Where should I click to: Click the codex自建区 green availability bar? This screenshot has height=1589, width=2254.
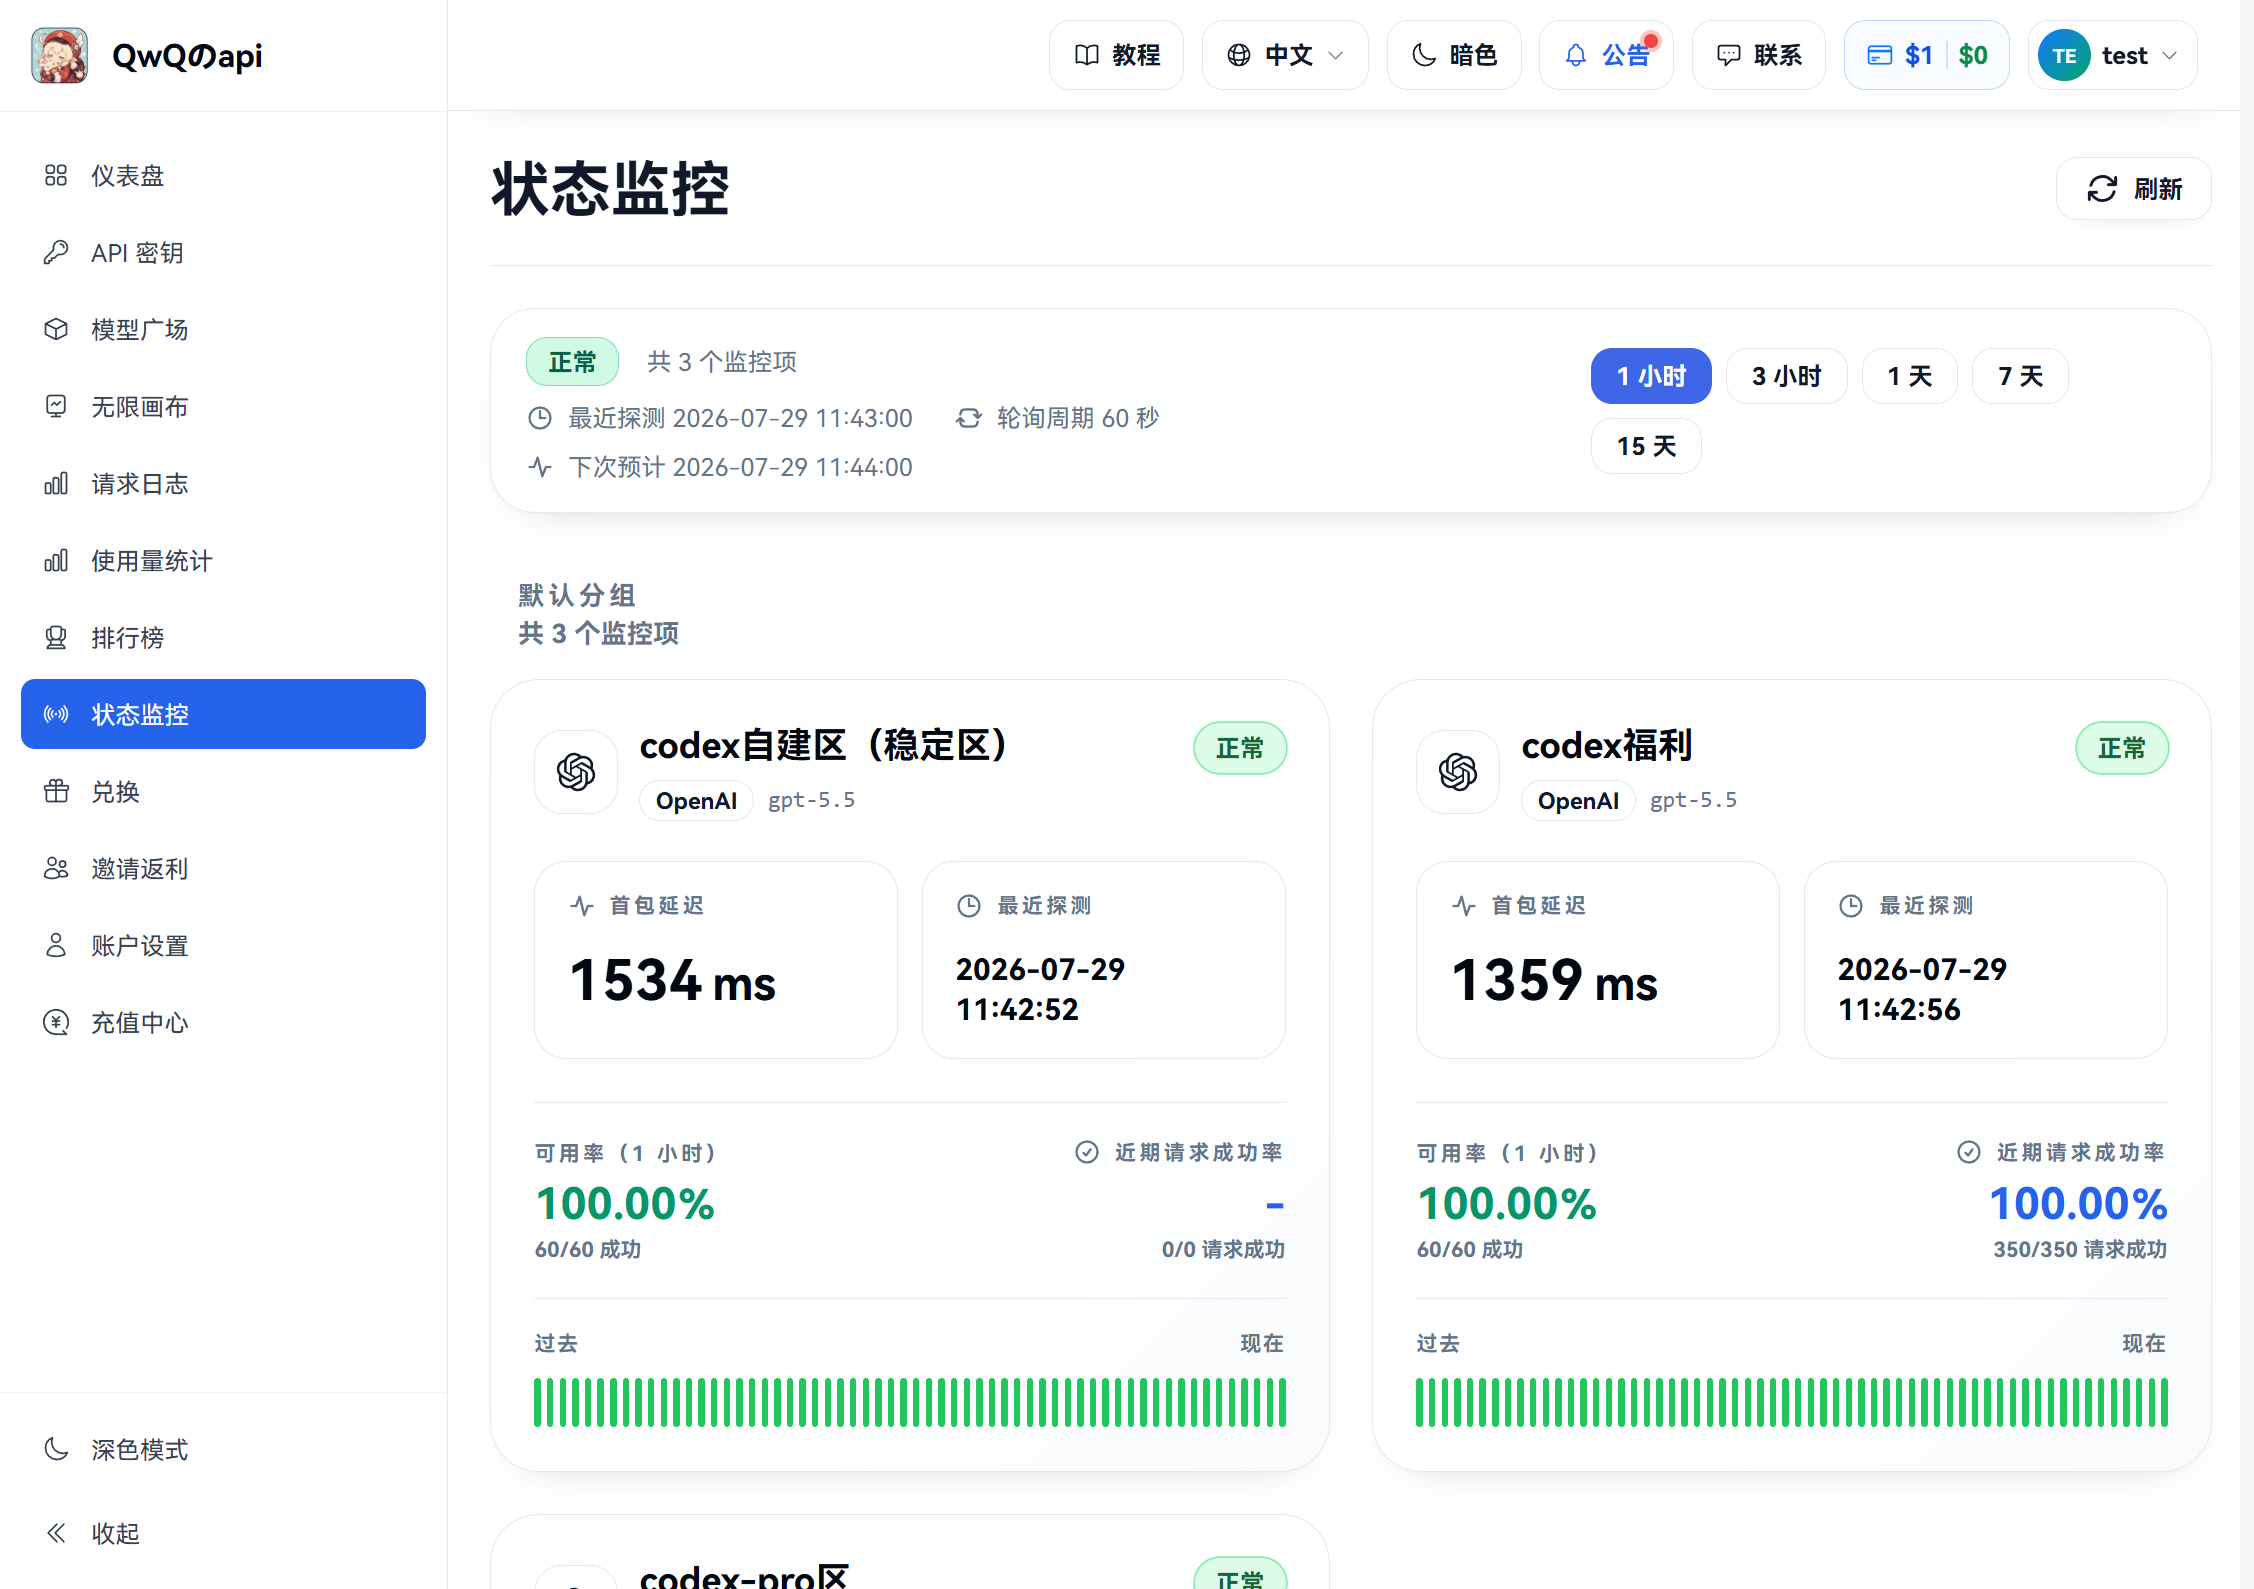click(x=910, y=1402)
